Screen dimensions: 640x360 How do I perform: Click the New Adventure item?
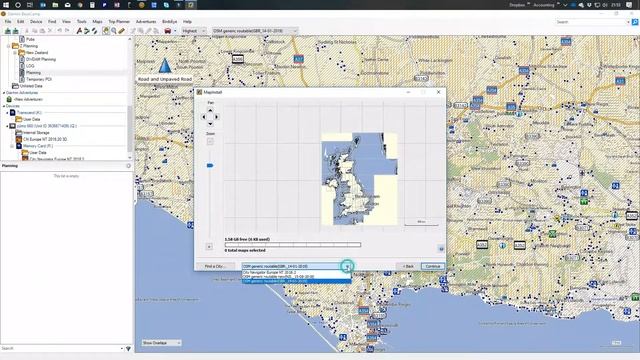pyautogui.click(x=28, y=99)
